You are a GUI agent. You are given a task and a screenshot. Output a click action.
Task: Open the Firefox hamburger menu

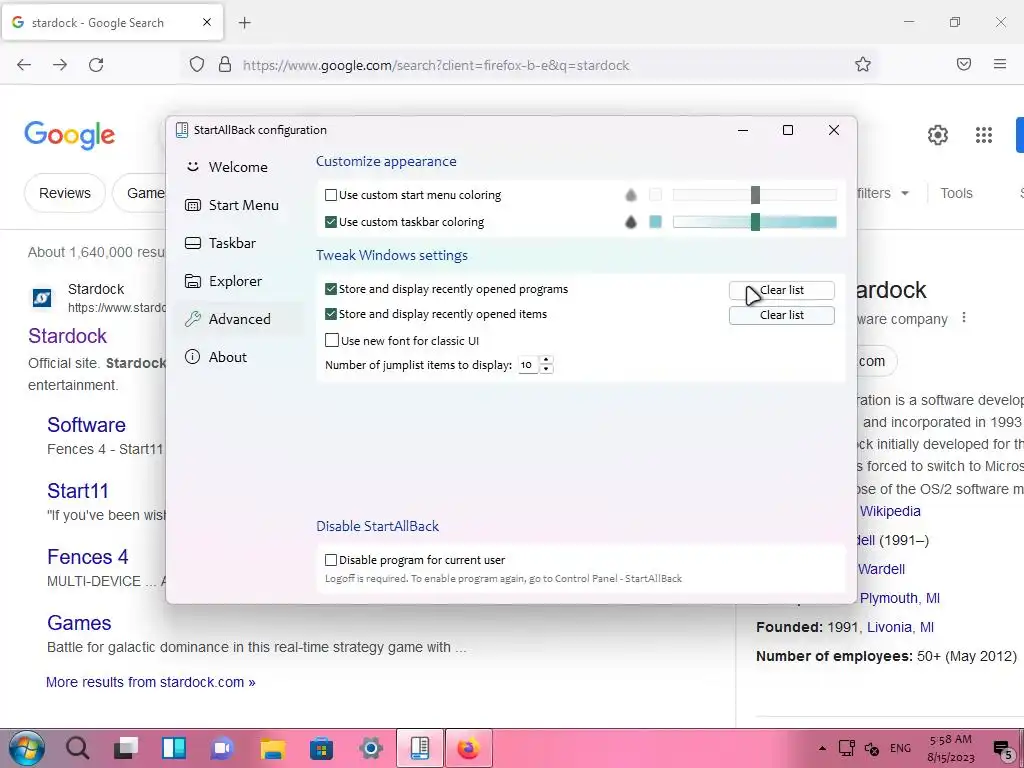(x=999, y=64)
